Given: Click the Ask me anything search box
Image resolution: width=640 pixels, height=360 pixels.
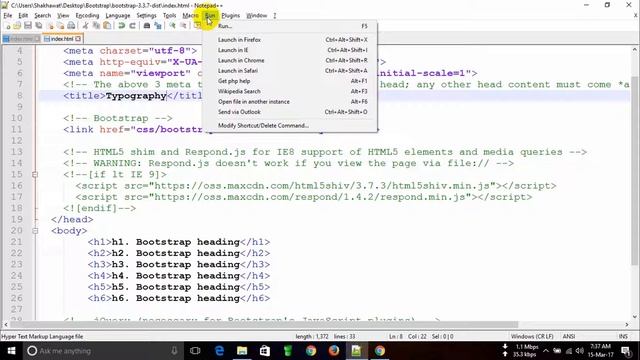Looking at the screenshot, I should click(x=102, y=351).
